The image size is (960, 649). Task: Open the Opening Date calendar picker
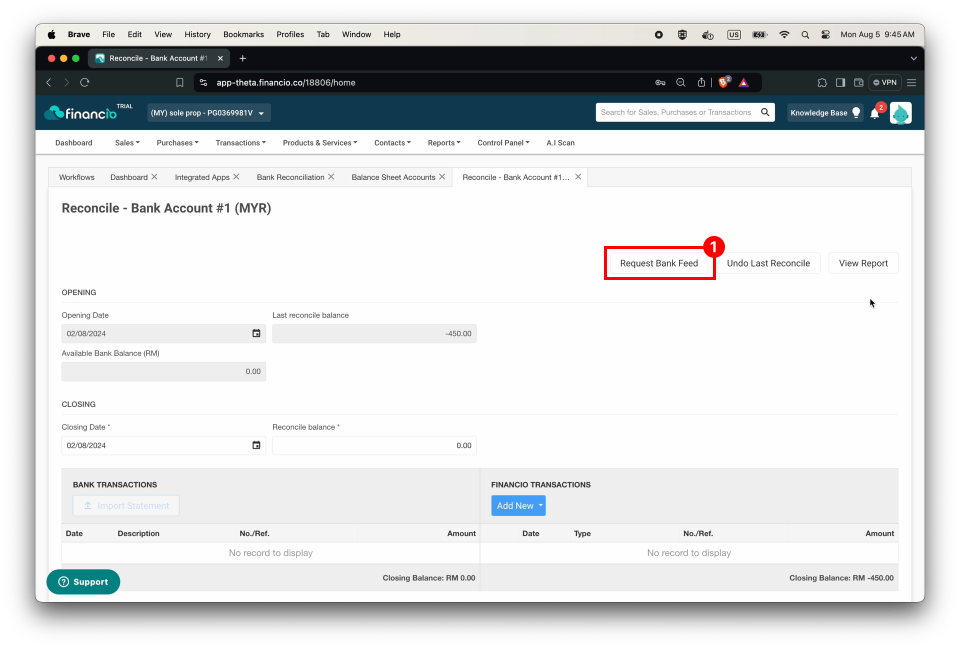click(x=256, y=333)
